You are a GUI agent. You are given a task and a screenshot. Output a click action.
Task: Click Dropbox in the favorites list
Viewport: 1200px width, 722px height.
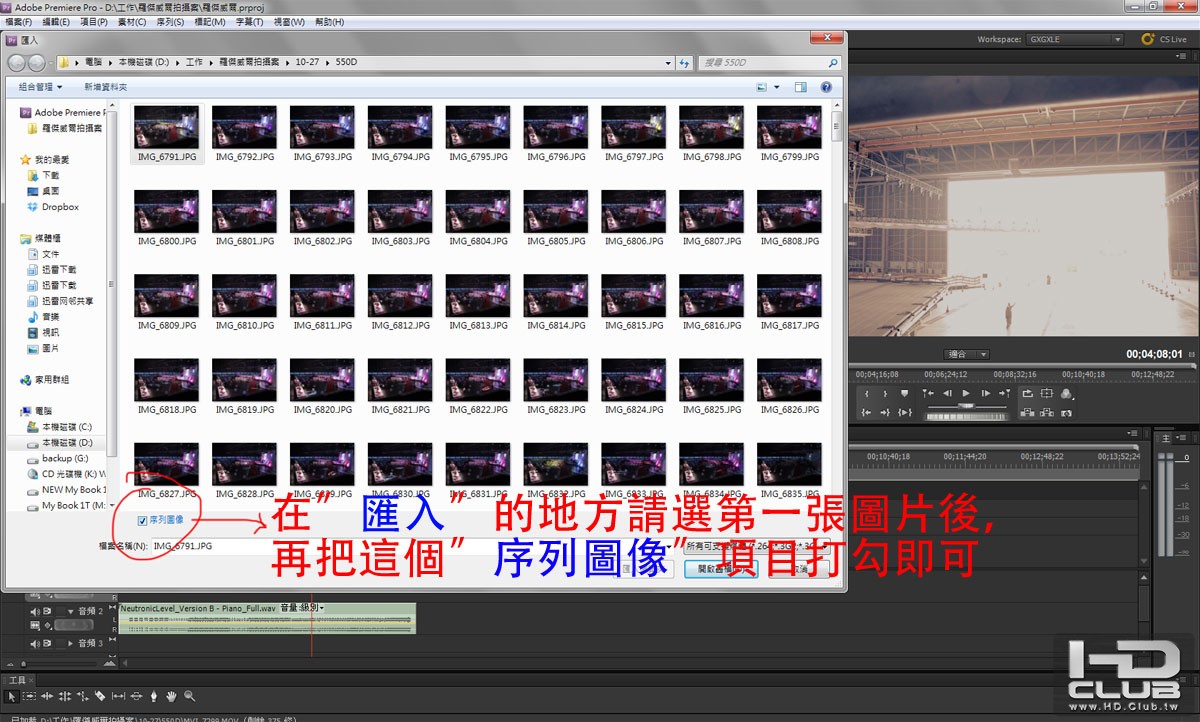click(x=52, y=207)
